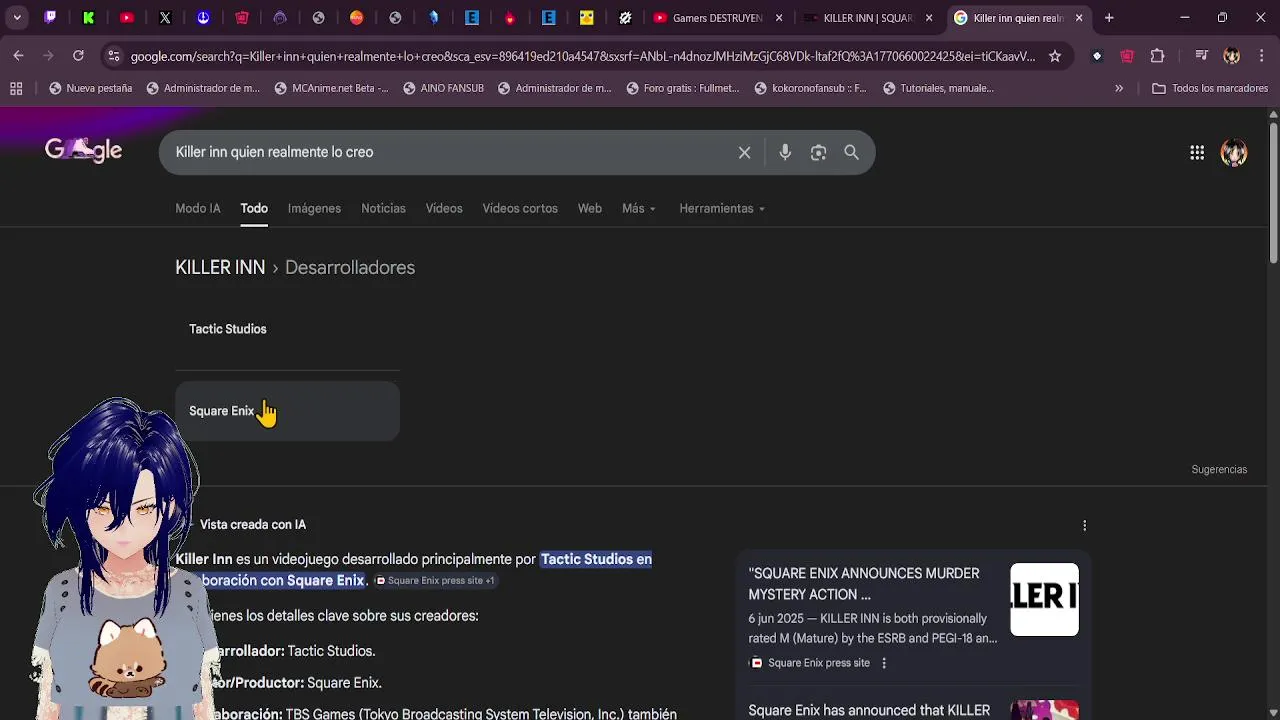Open Todos los marcadores folder
This screenshot has width=1280, height=720.
point(1210,88)
